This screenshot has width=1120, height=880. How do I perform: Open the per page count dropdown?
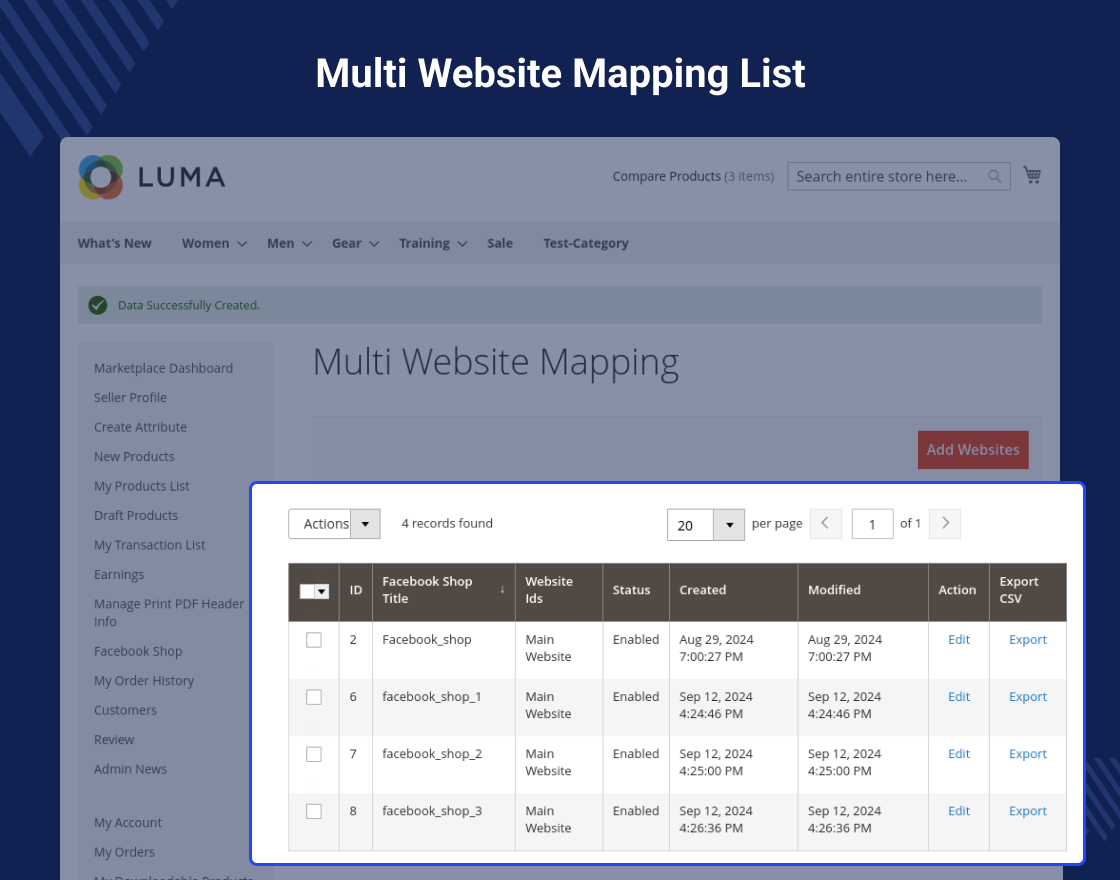click(706, 525)
